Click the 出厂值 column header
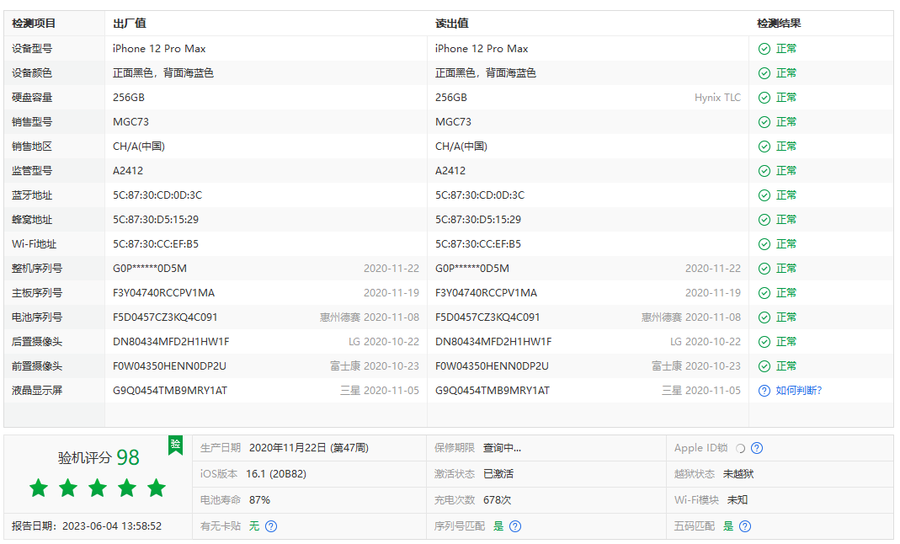 pyautogui.click(x=129, y=23)
